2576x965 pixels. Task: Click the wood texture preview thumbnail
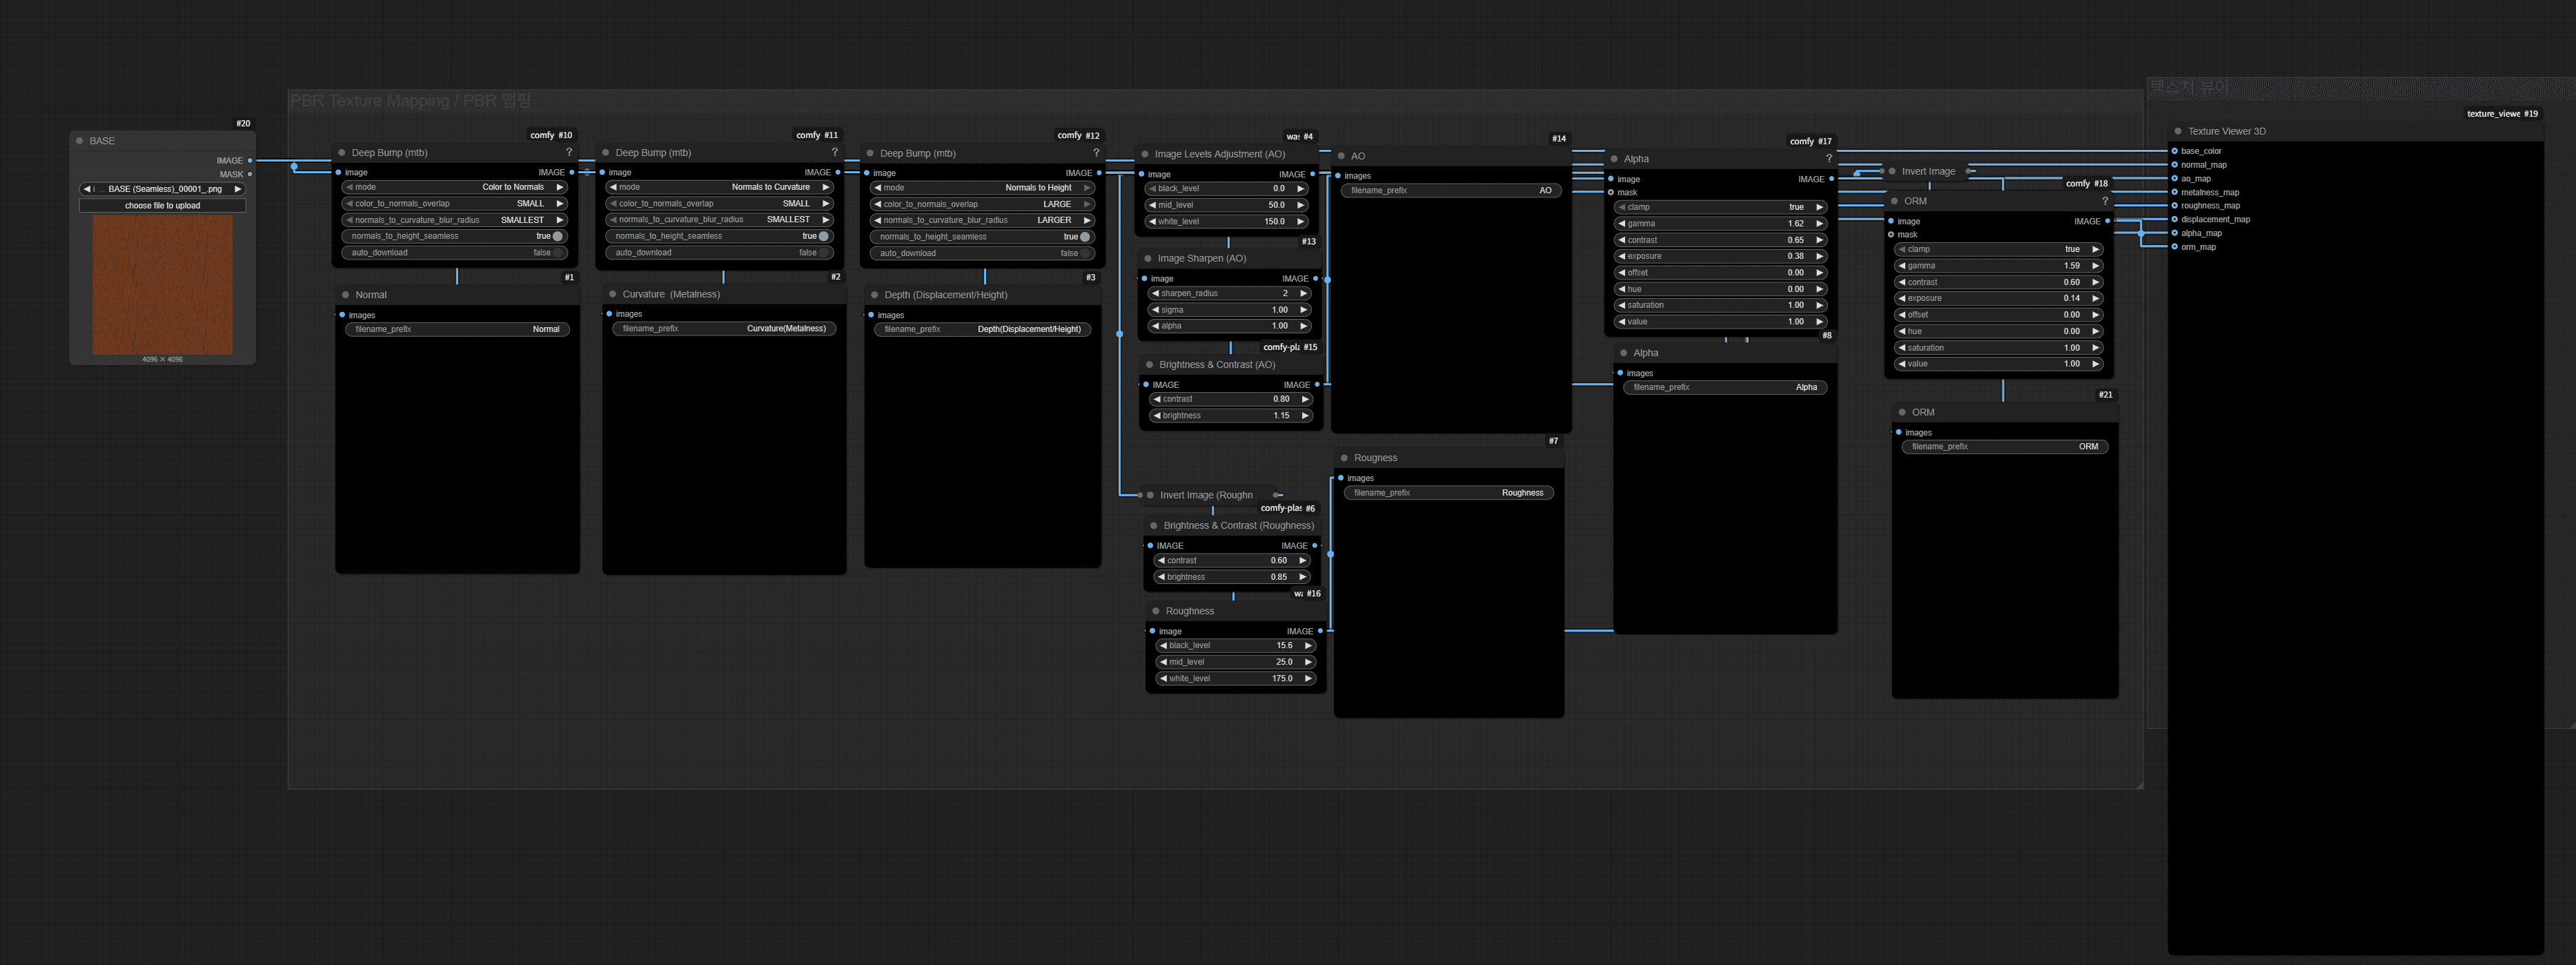point(162,285)
